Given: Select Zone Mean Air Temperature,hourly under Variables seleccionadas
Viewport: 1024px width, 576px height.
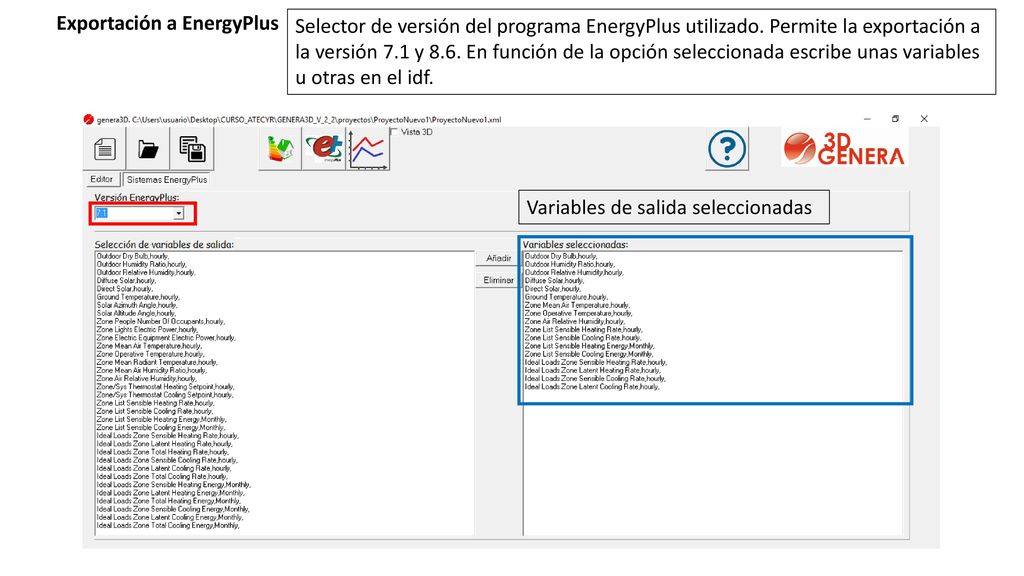Looking at the screenshot, I should coord(577,305).
